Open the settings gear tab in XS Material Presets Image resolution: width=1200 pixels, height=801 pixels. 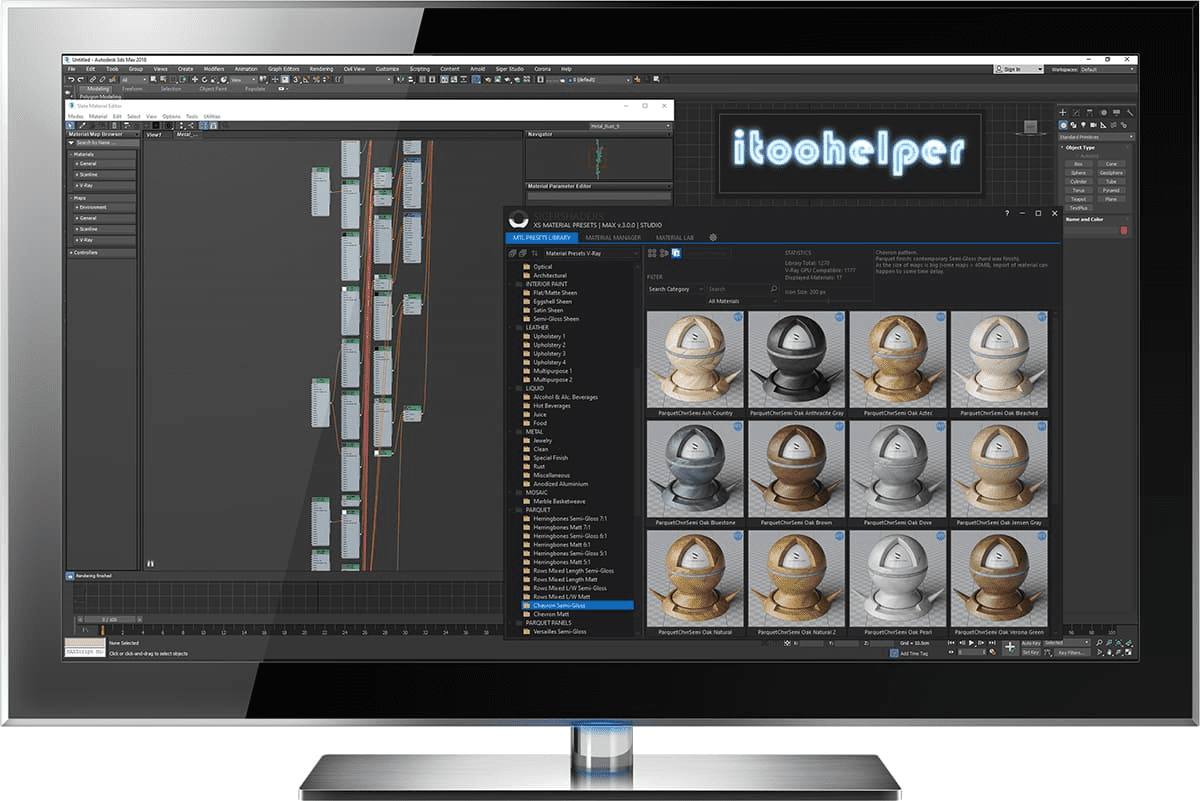(713, 237)
